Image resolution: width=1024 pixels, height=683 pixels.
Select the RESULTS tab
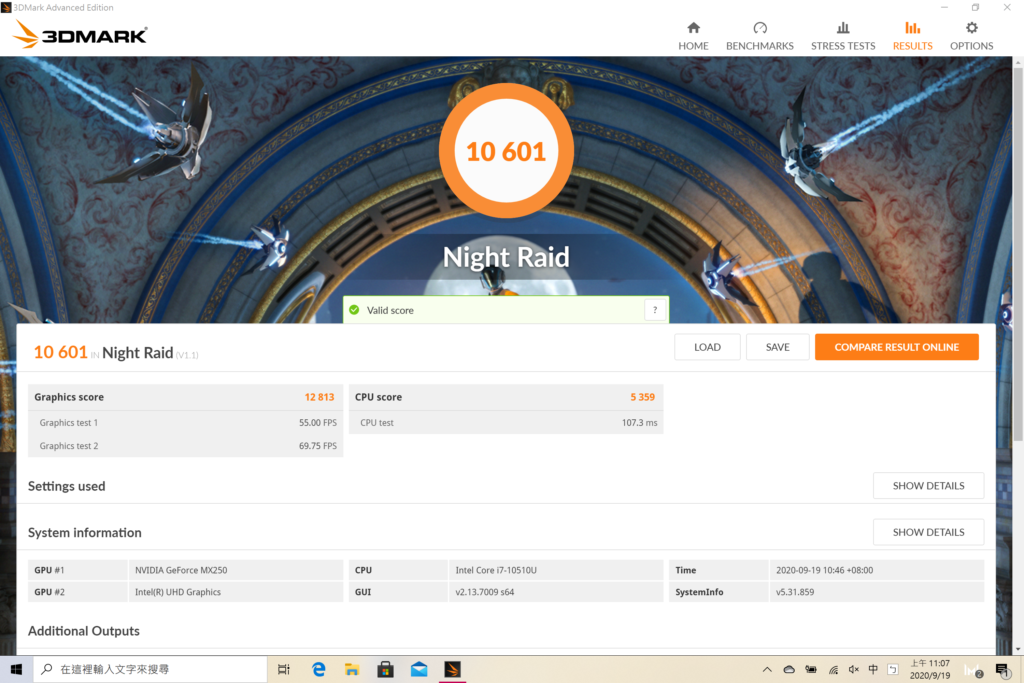(x=912, y=36)
